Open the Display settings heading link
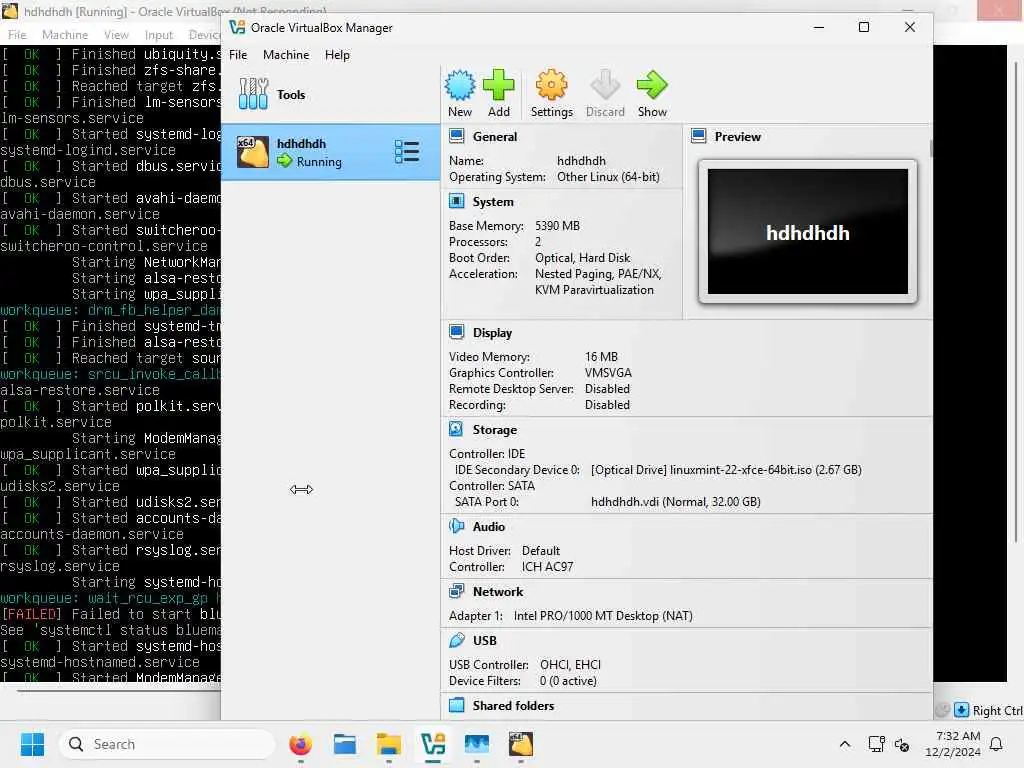The image size is (1024, 768). [492, 332]
